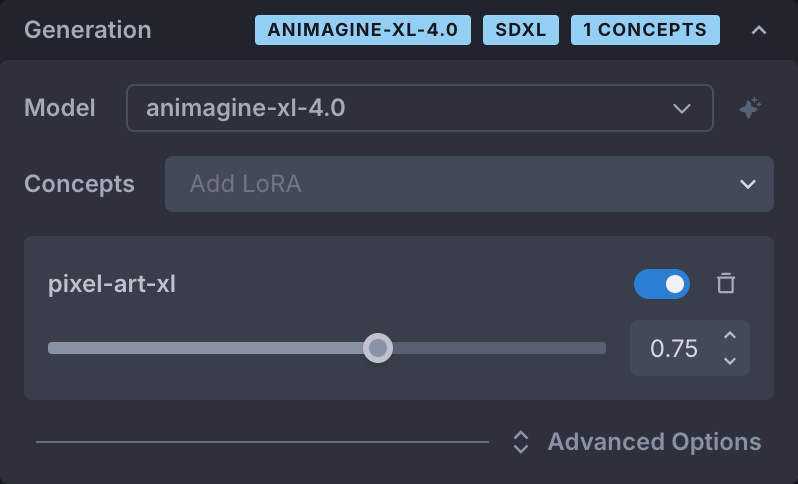Click the chevron in the Add LoRA box
The image size is (798, 484).
(x=747, y=184)
